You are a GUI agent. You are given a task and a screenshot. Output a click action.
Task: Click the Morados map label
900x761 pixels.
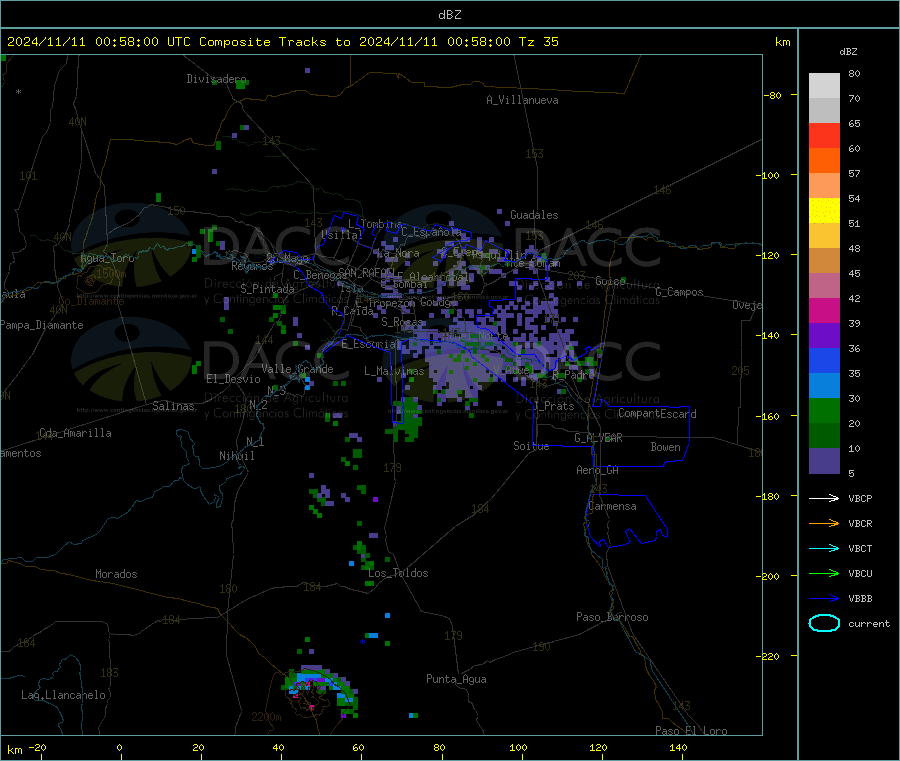pyautogui.click(x=116, y=574)
